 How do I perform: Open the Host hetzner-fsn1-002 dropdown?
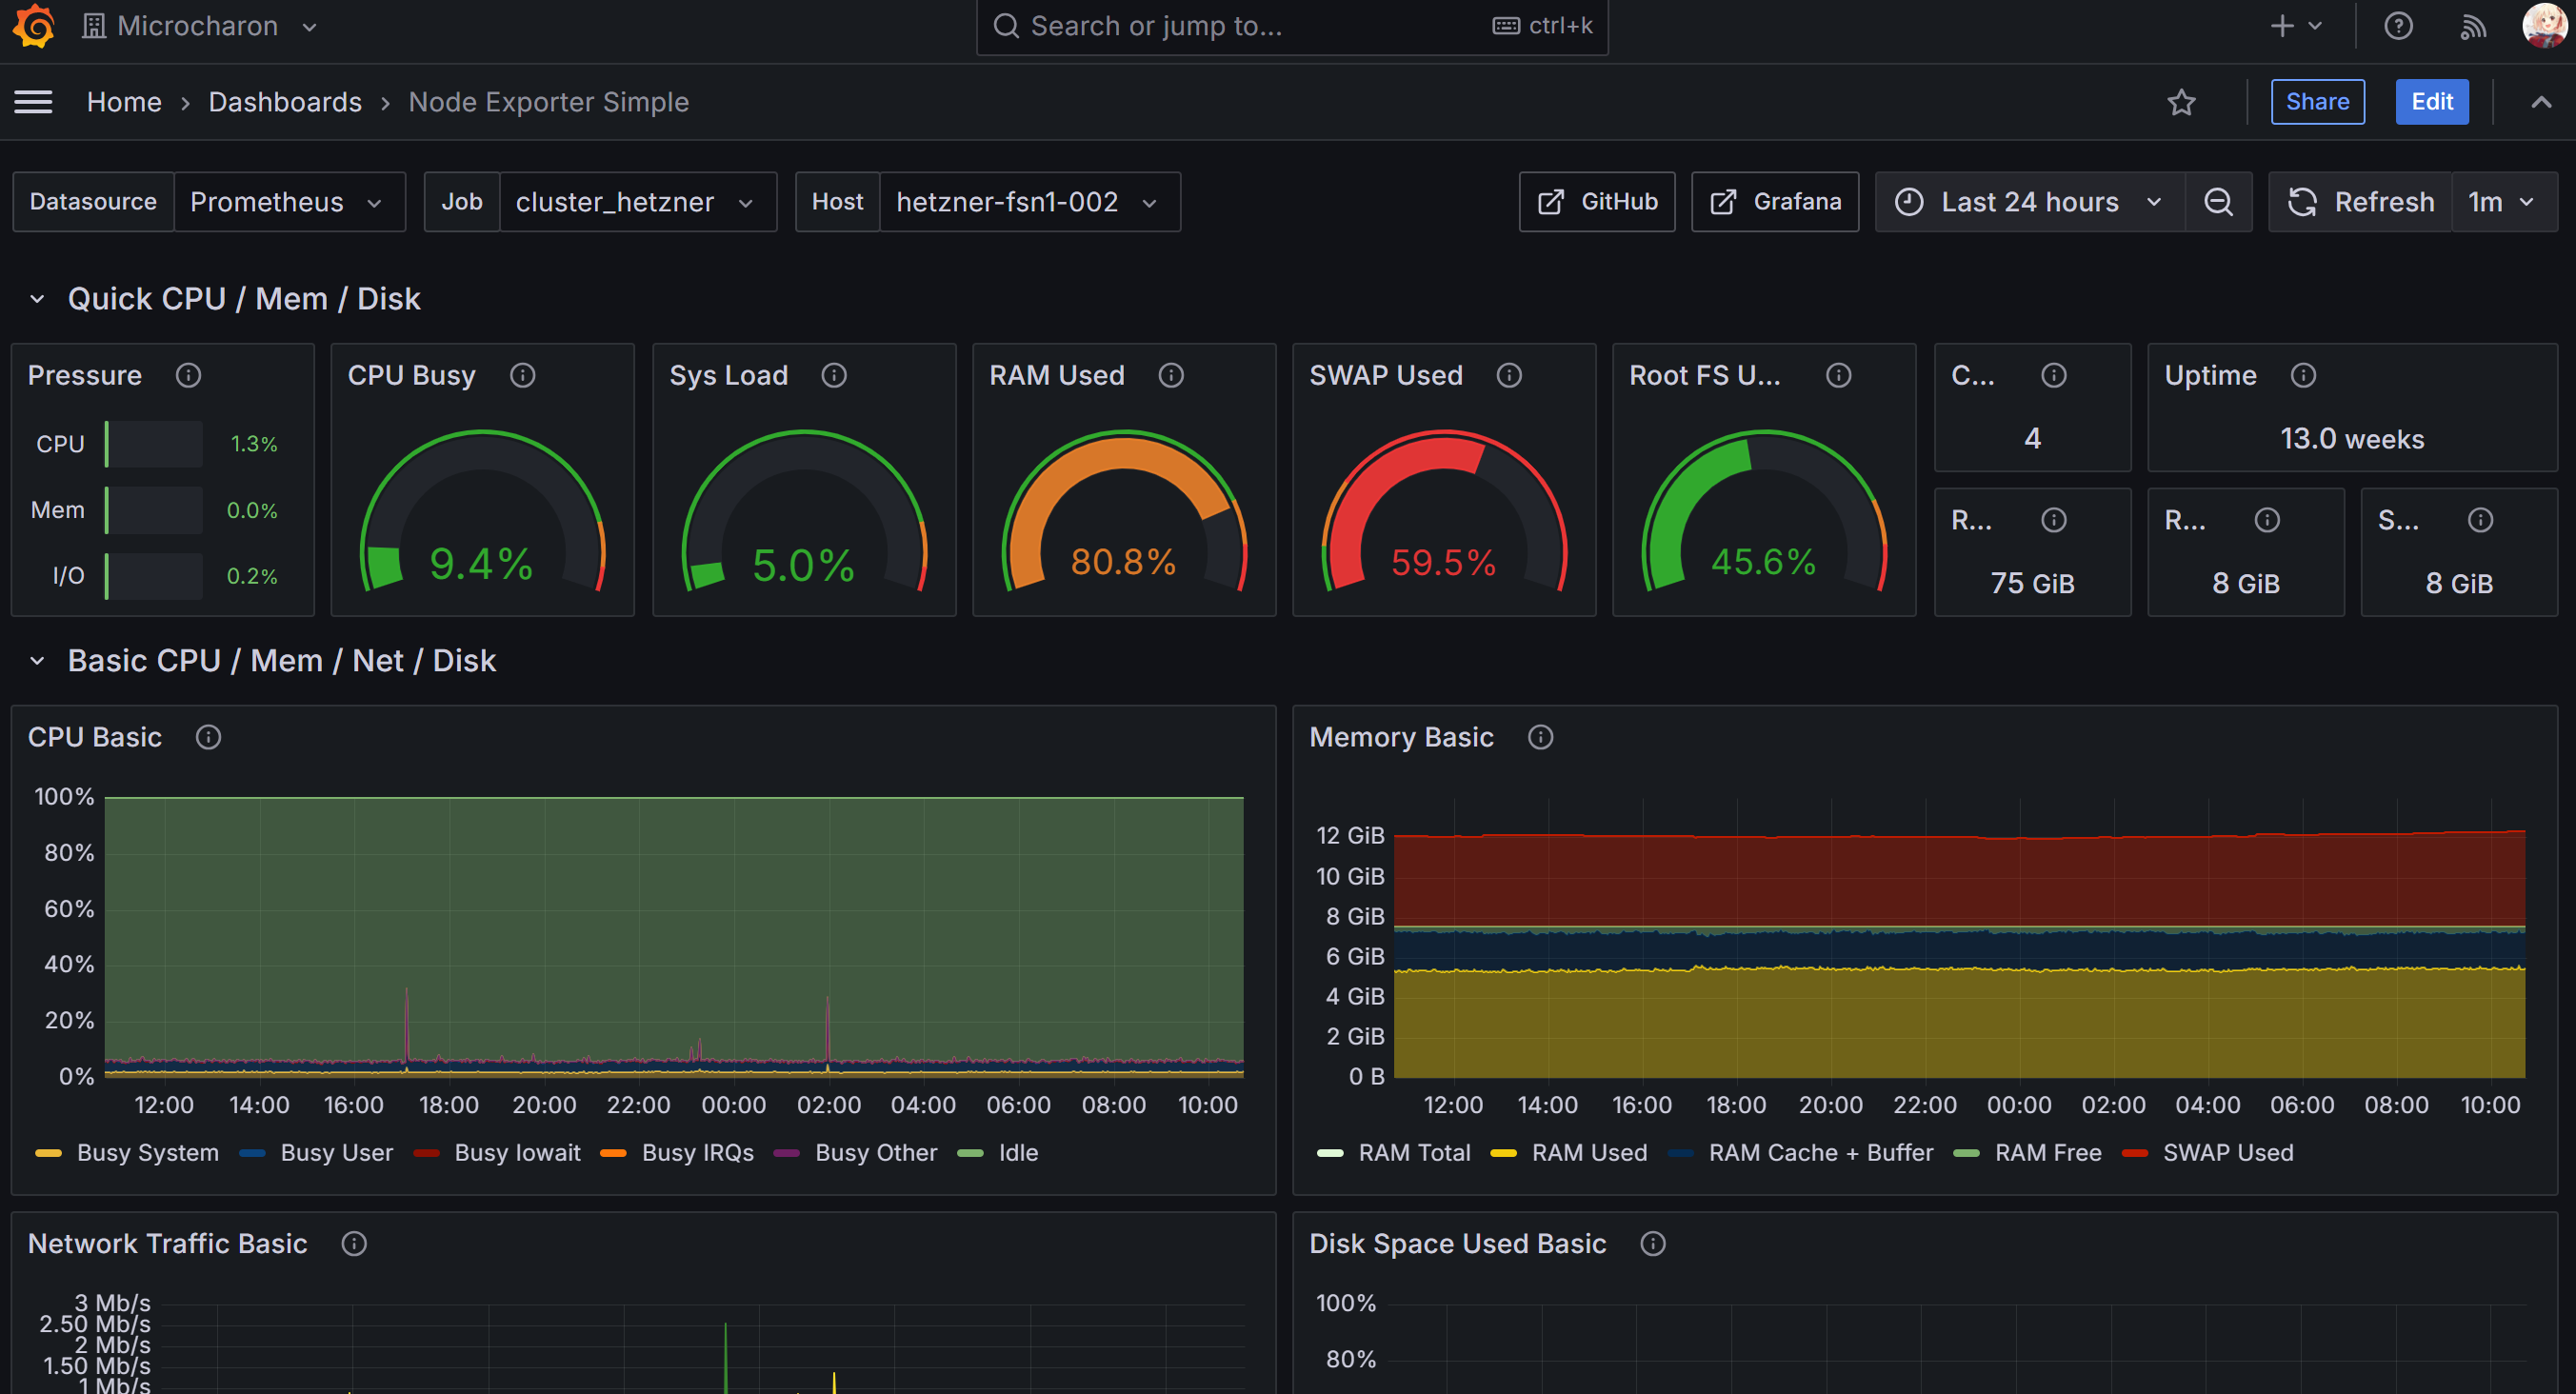click(x=1027, y=202)
